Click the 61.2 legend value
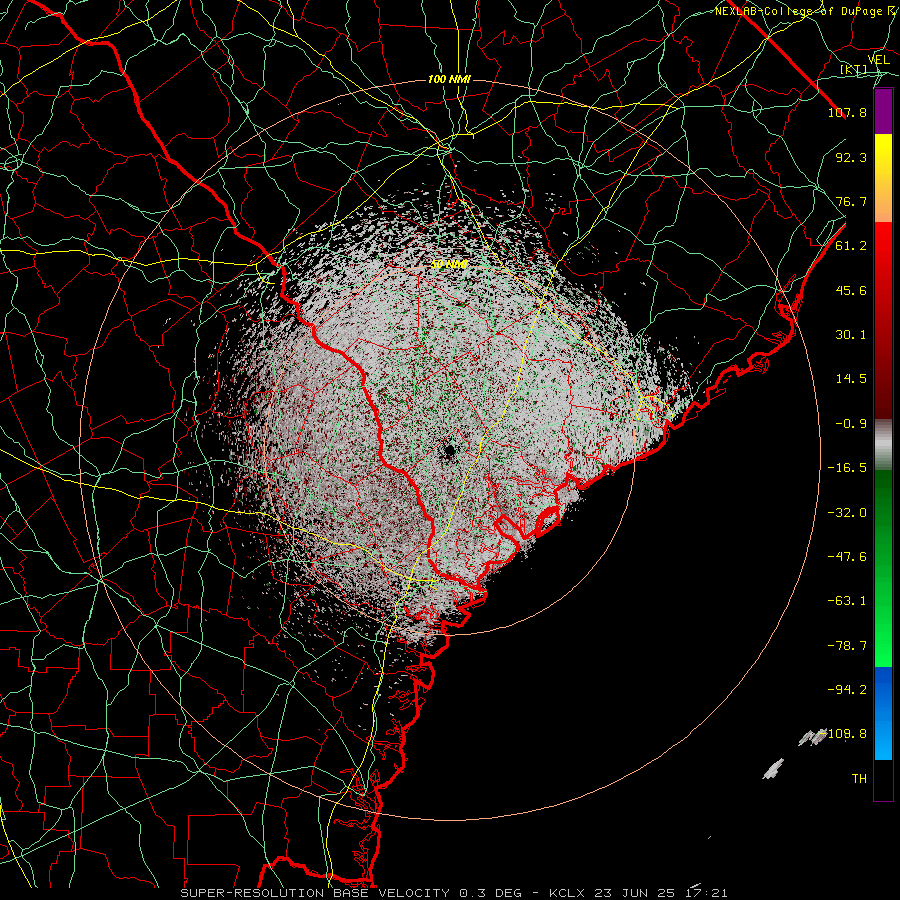This screenshot has width=900, height=900. 851,246
